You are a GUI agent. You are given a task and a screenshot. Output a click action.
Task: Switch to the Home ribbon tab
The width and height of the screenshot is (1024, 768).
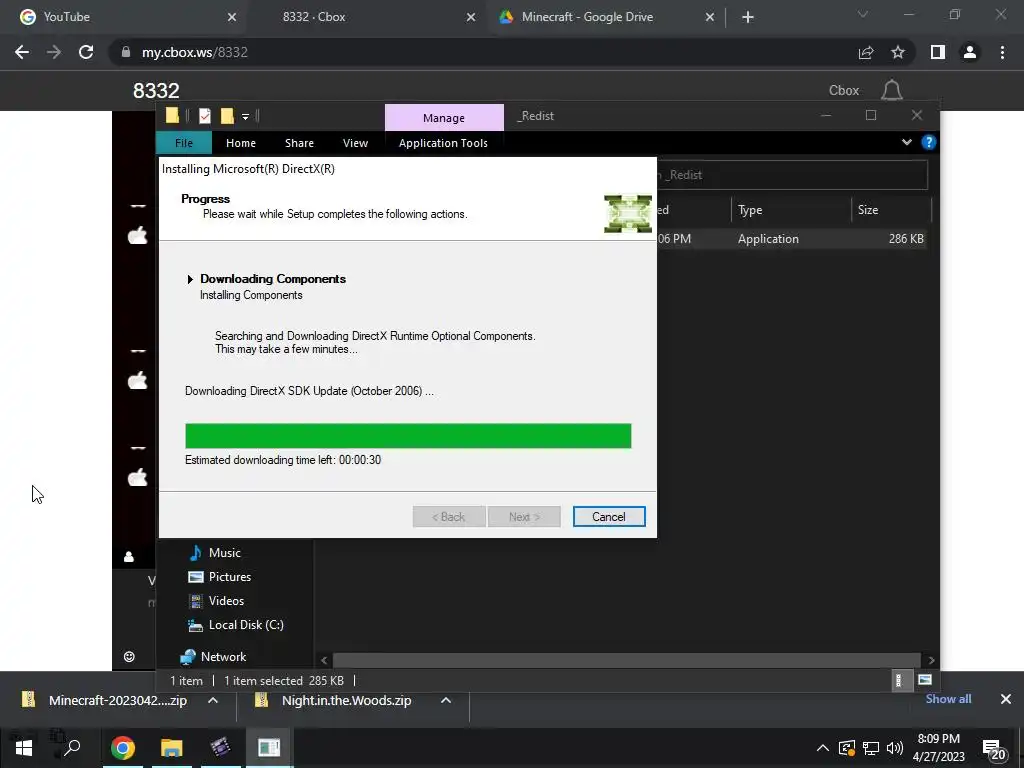[241, 143]
